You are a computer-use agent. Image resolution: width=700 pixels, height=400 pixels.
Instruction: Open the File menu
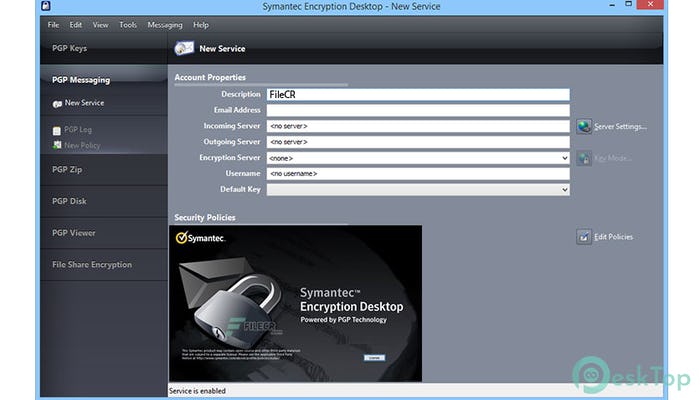[x=53, y=25]
